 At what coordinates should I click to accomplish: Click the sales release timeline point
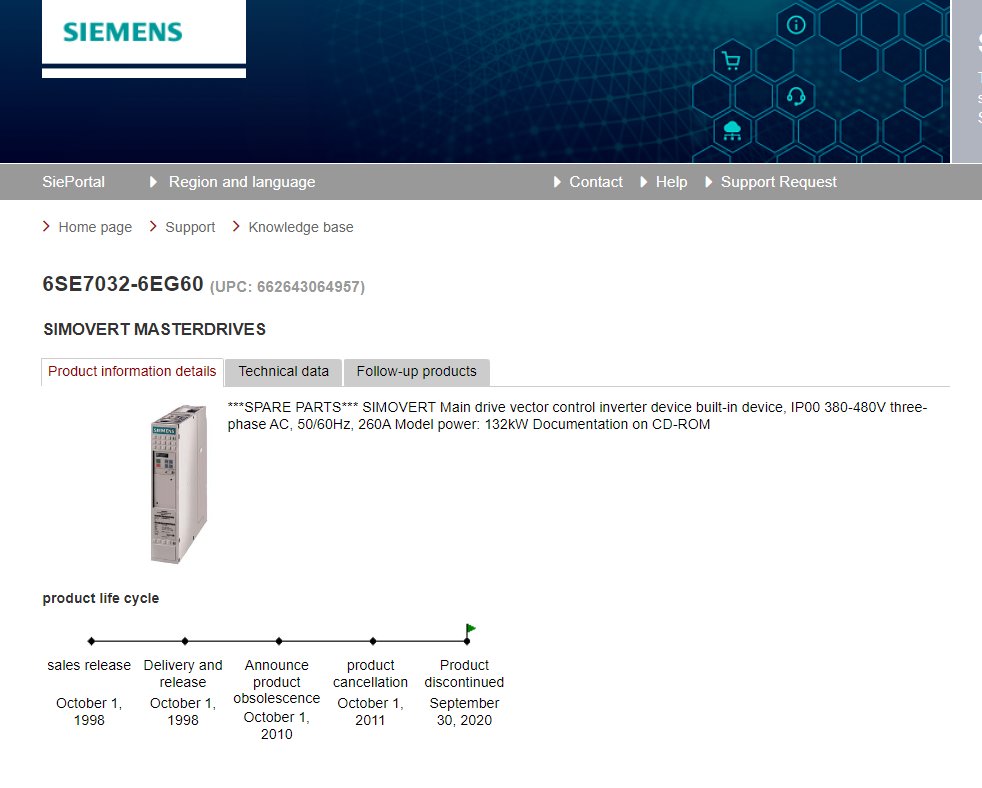coord(91,641)
